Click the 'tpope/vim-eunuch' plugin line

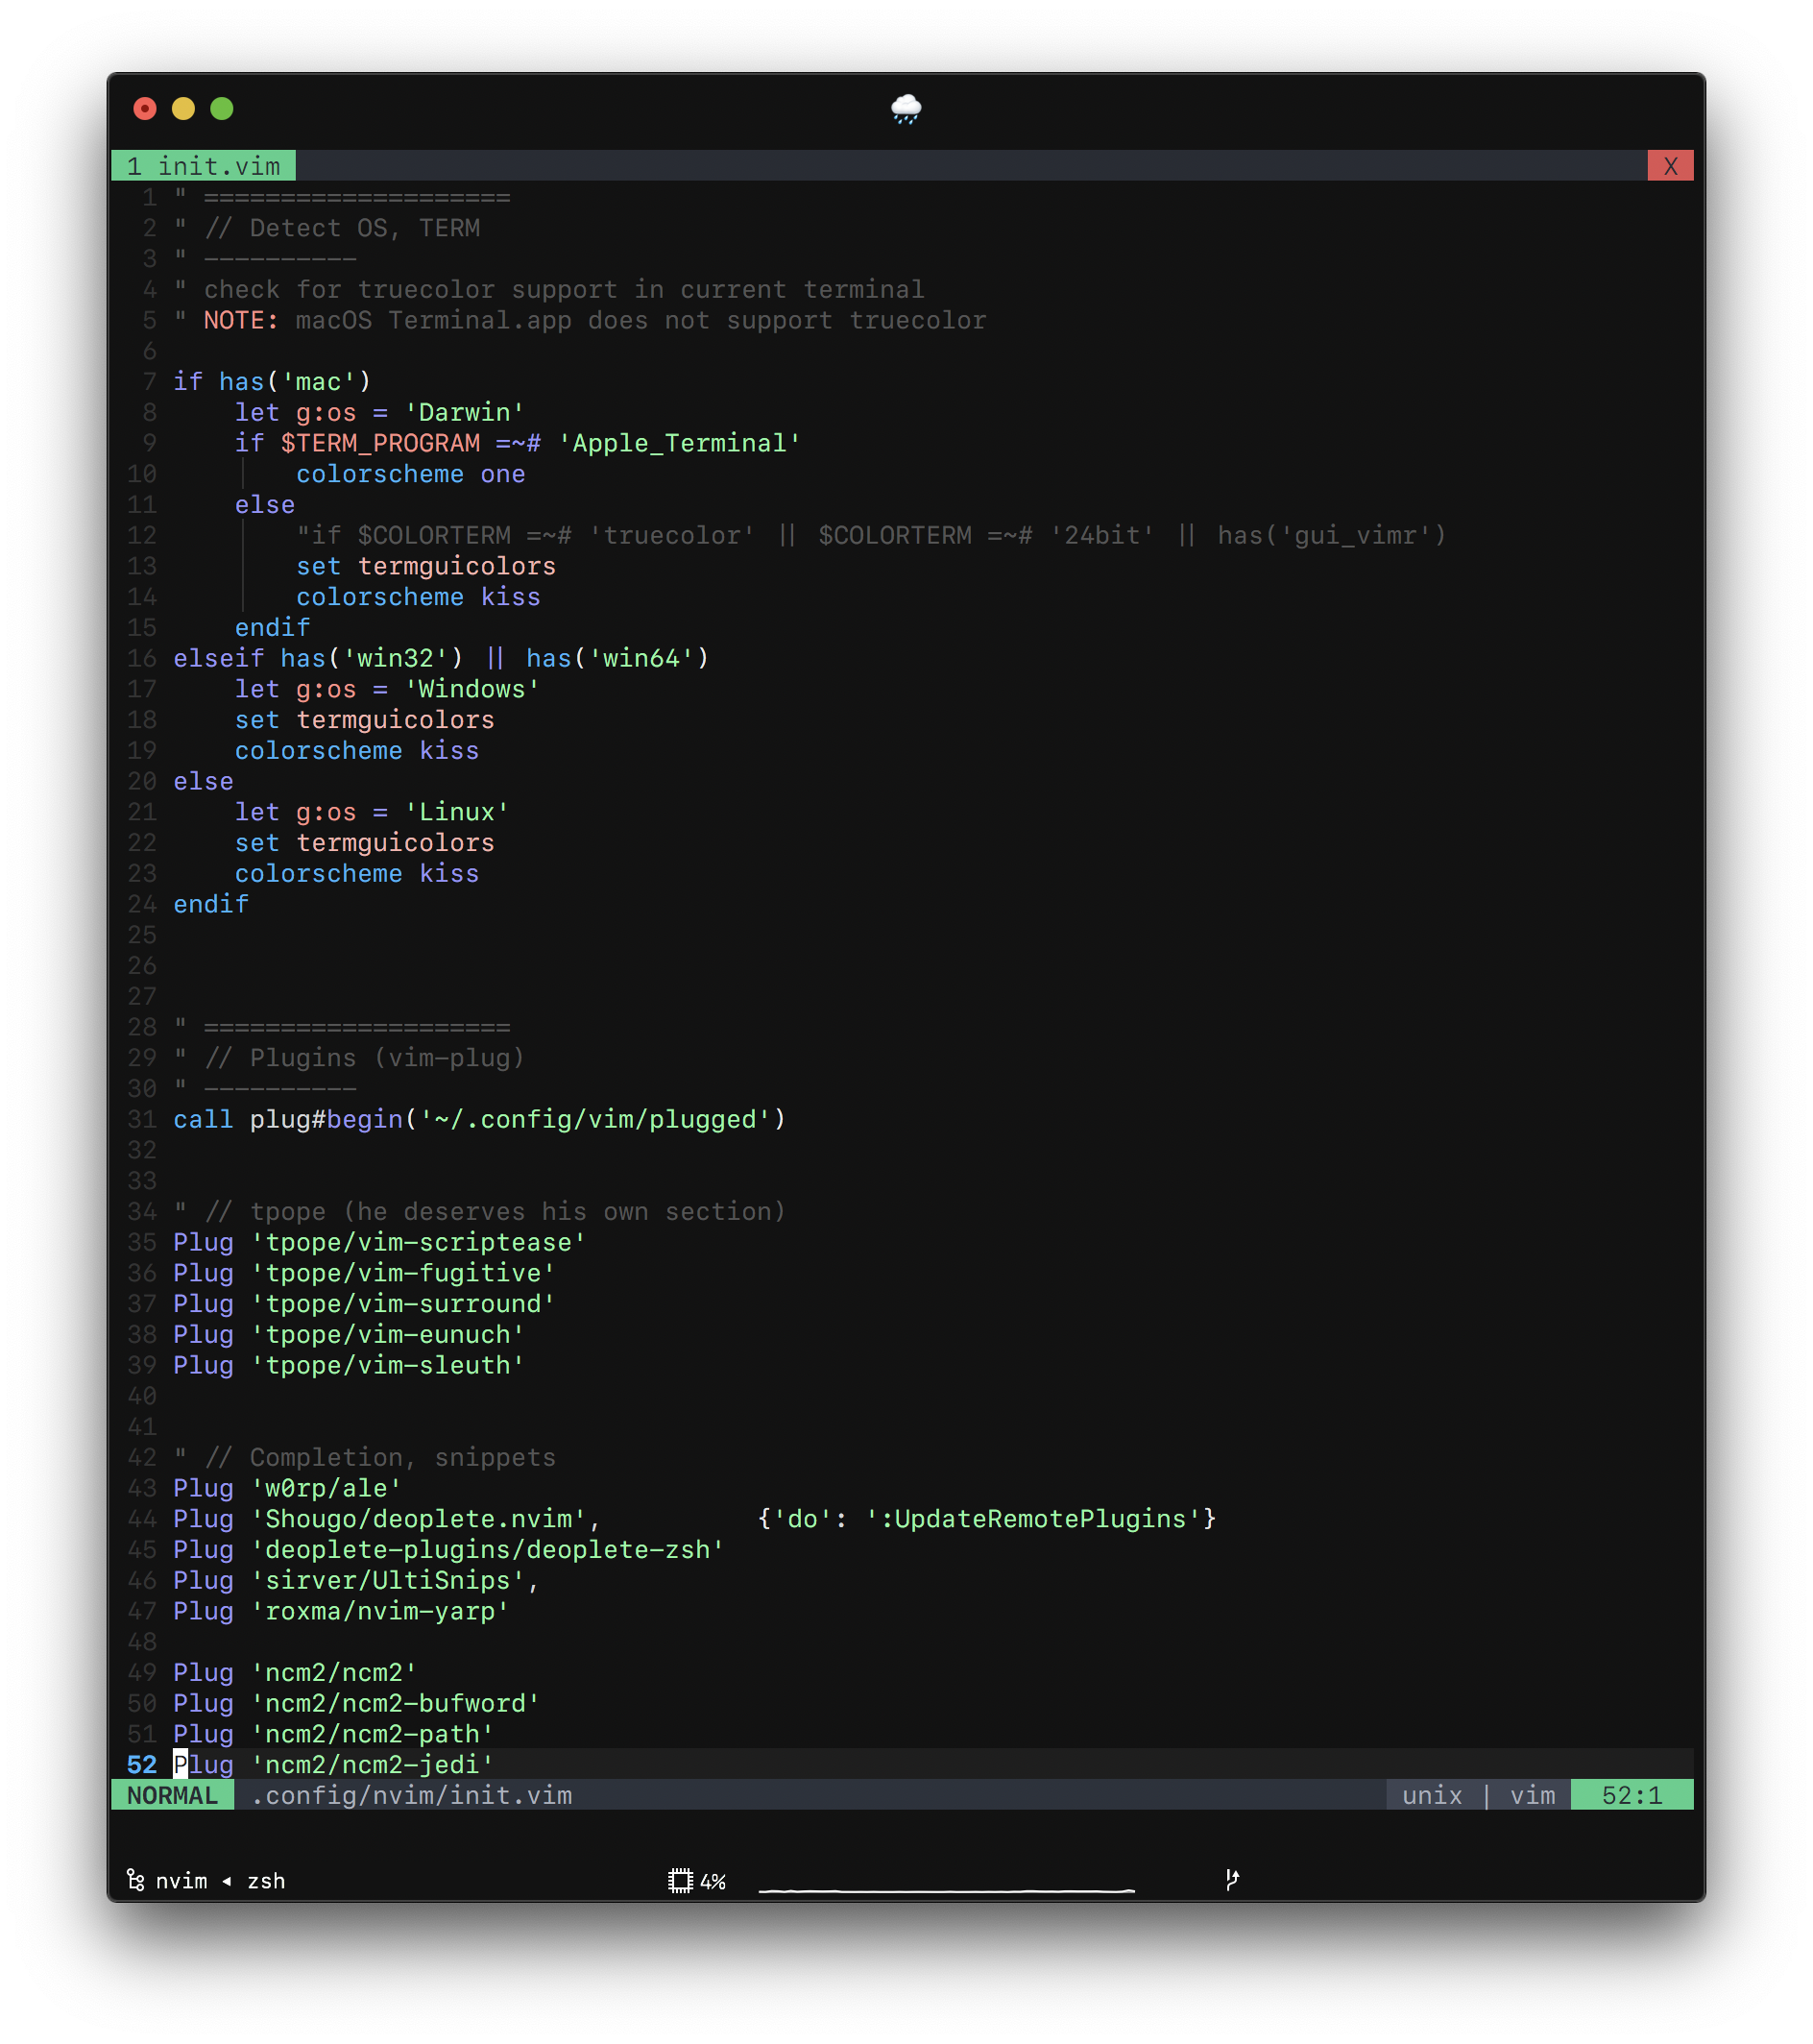point(349,1335)
